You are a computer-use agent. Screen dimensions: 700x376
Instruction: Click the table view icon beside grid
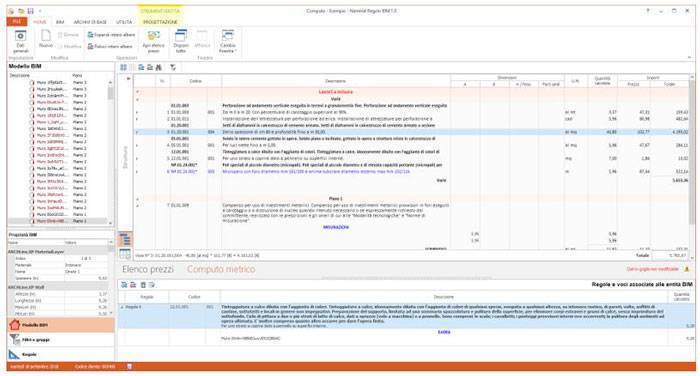click(125, 254)
